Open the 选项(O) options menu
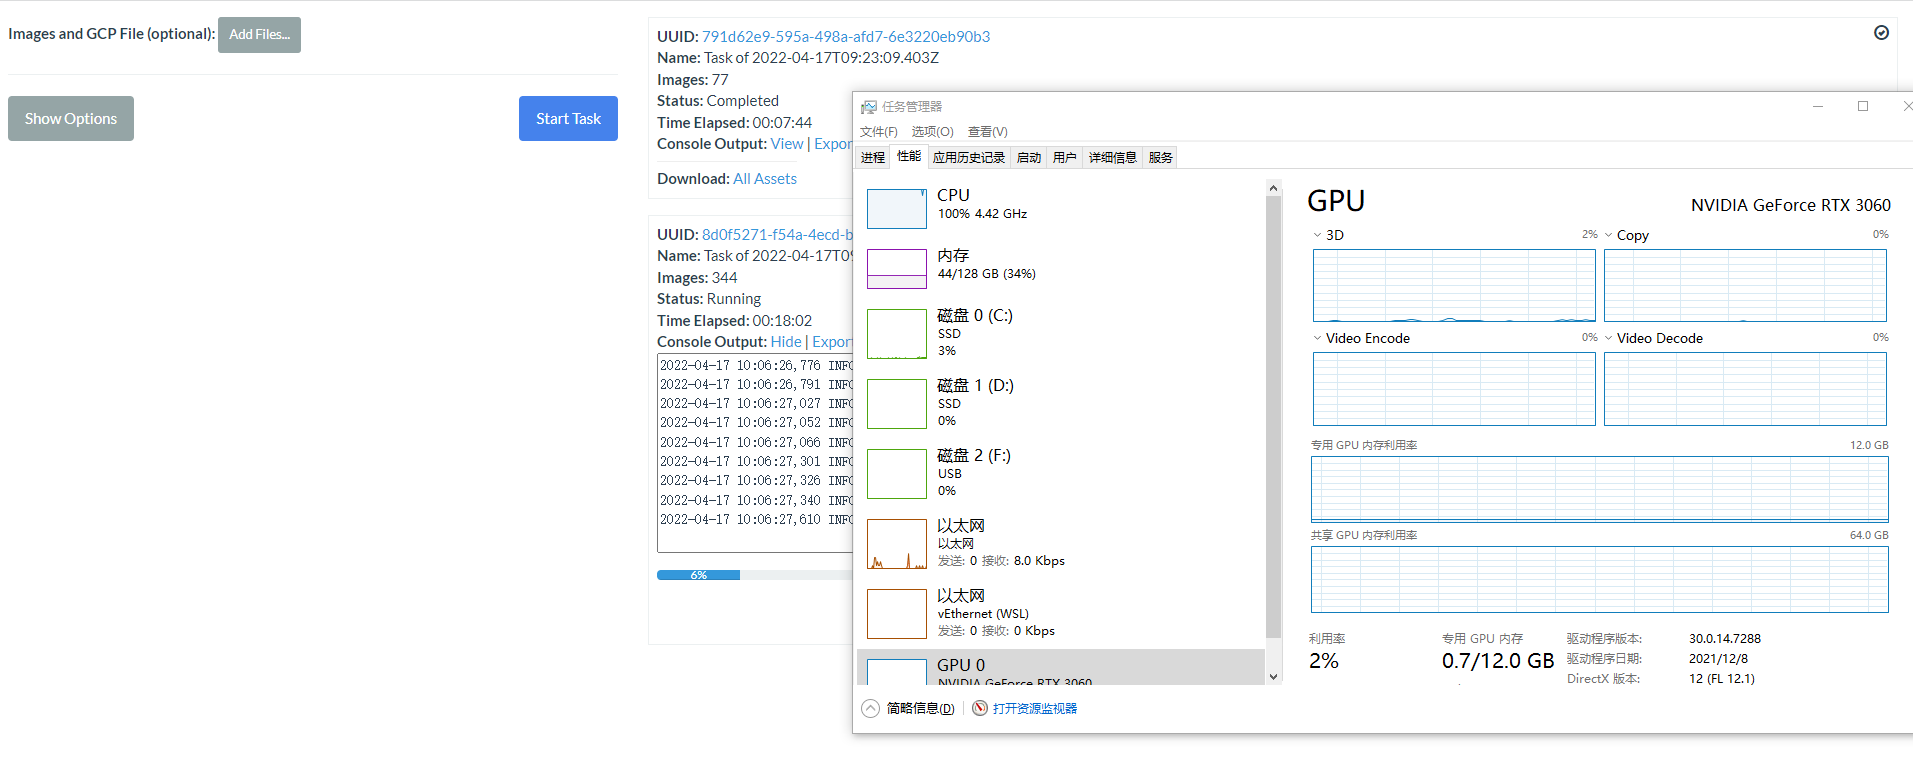The width and height of the screenshot is (1913, 761). [x=932, y=132]
